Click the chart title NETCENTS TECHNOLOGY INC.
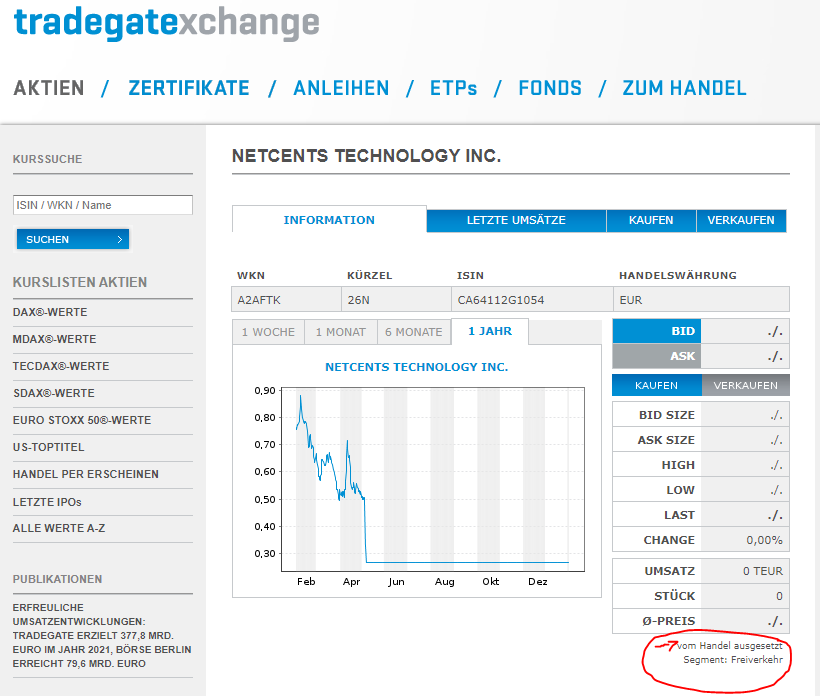Screen dimensions: 820x696 (417, 367)
